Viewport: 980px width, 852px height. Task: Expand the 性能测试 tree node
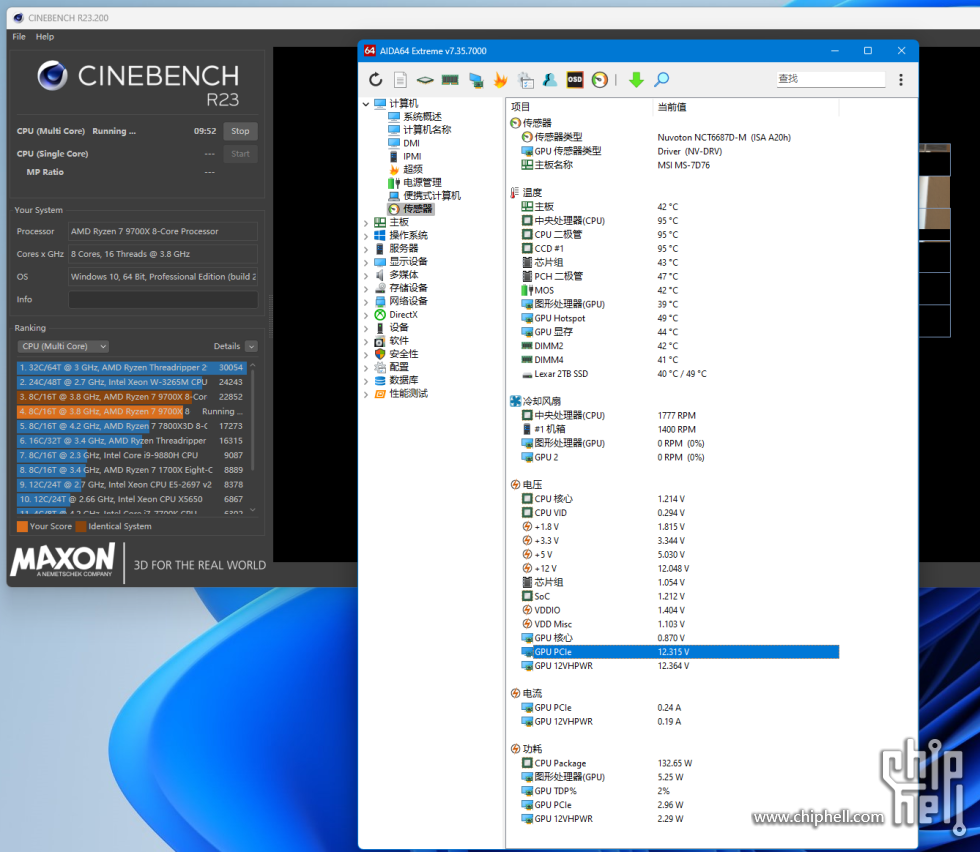coord(366,394)
